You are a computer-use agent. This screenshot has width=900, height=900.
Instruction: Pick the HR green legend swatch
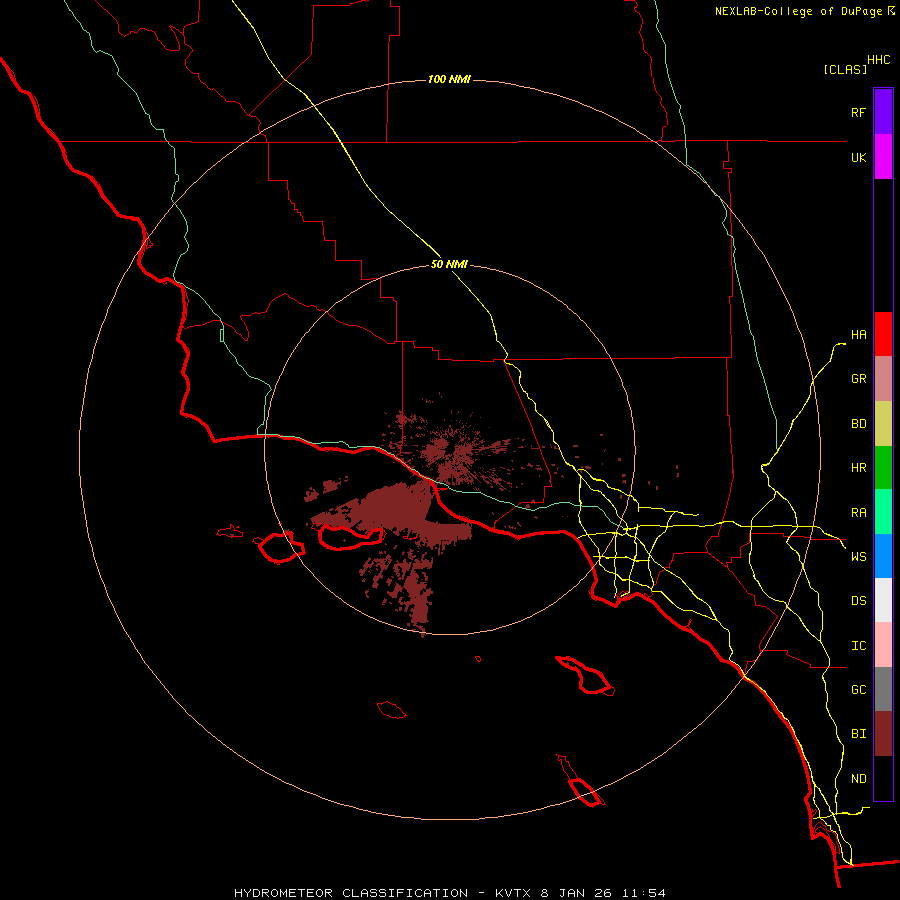(883, 468)
